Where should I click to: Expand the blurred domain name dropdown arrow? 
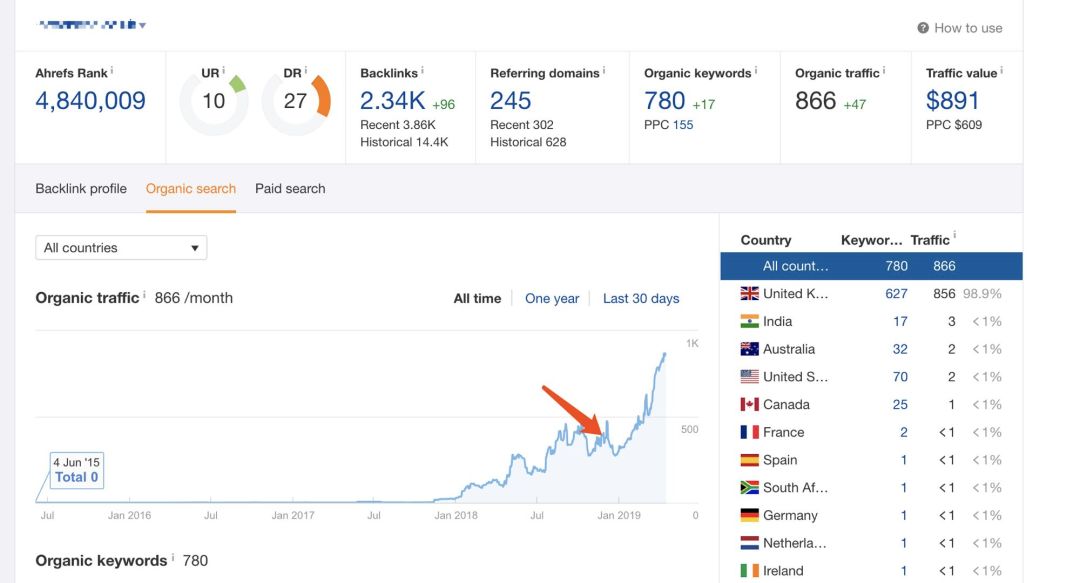click(143, 25)
